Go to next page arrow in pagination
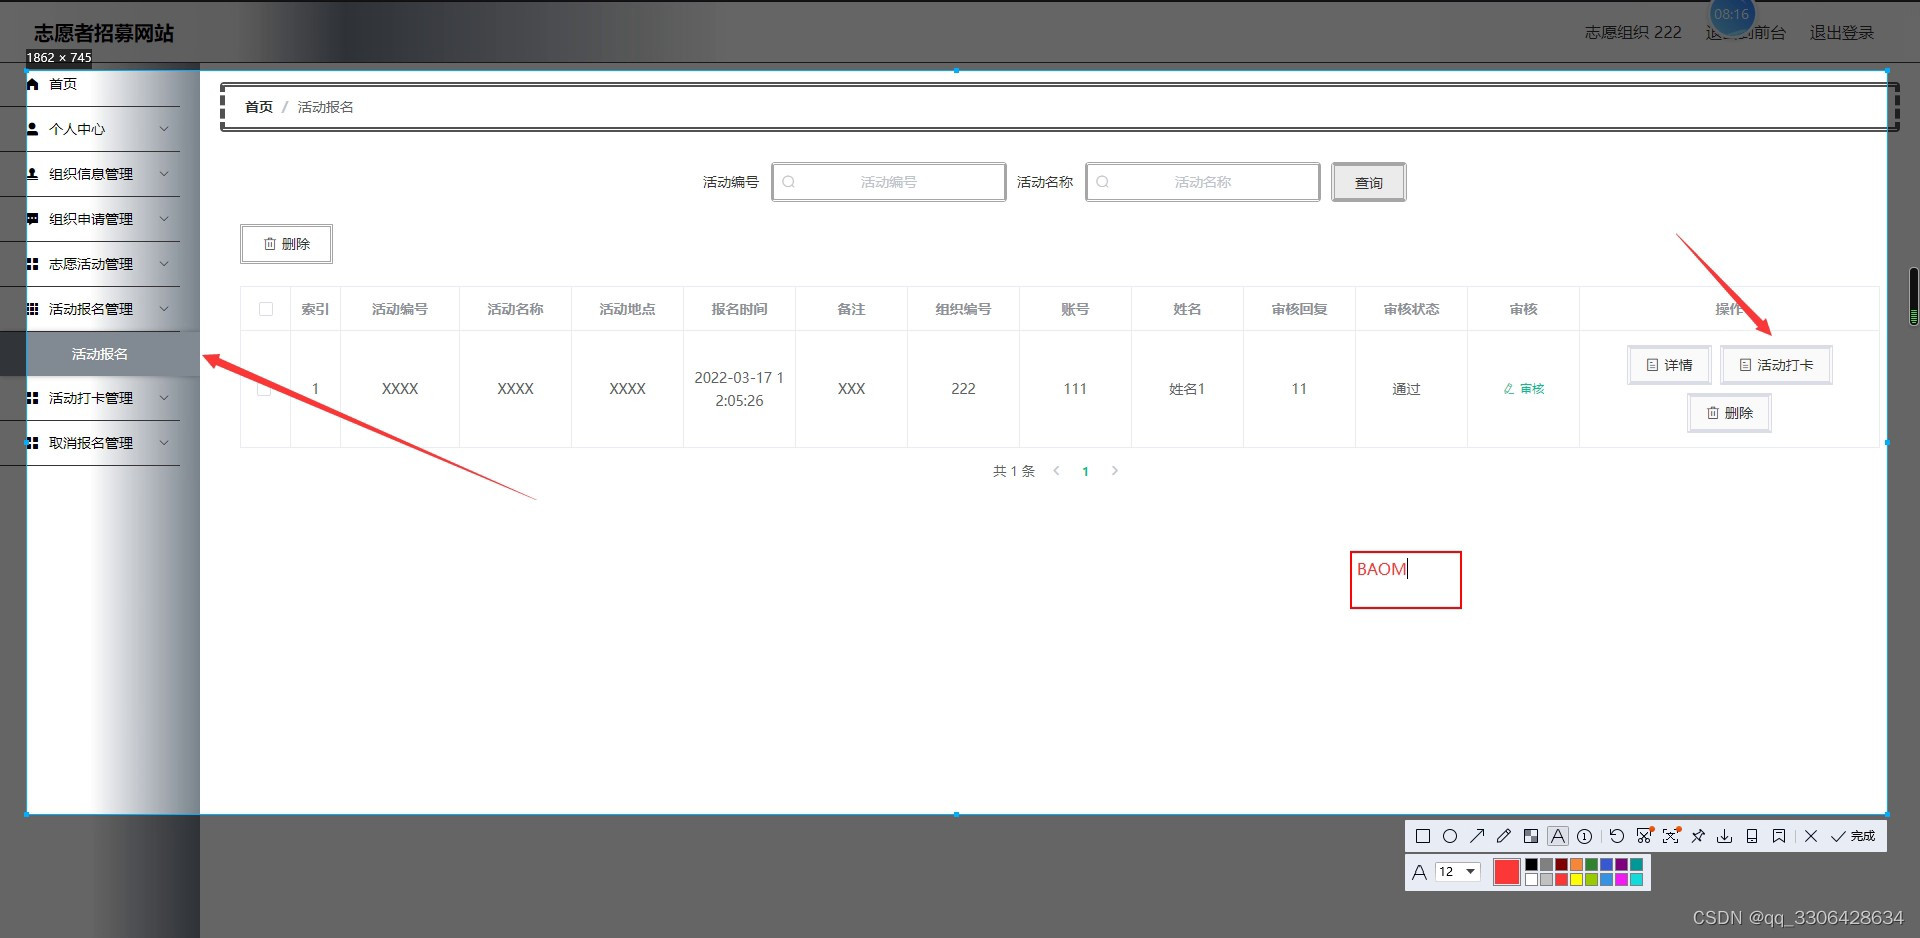Viewport: 1920px width, 938px height. point(1115,471)
